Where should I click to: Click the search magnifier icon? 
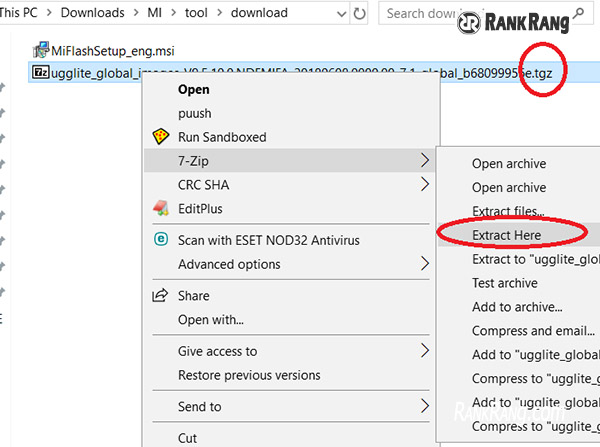(x=579, y=13)
